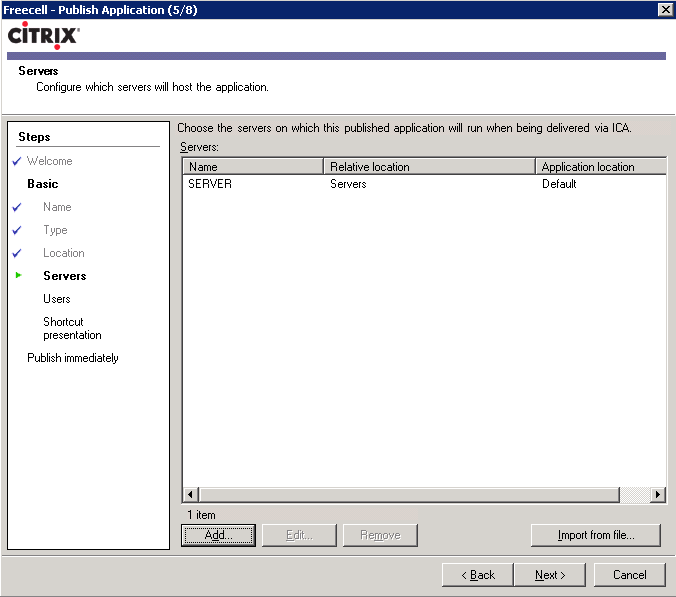This screenshot has width=676, height=597.
Task: Sort servers by the Name column header
Action: coord(253,166)
